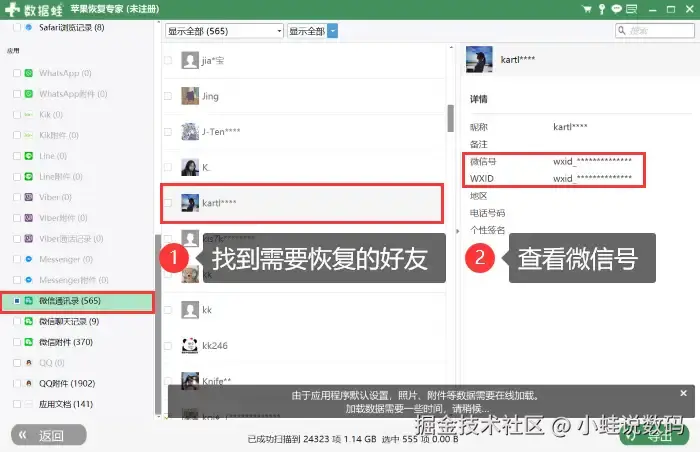Select Kik附件 (0) in sidebar
Image resolution: width=700 pixels, height=452 pixels.
tap(59, 135)
